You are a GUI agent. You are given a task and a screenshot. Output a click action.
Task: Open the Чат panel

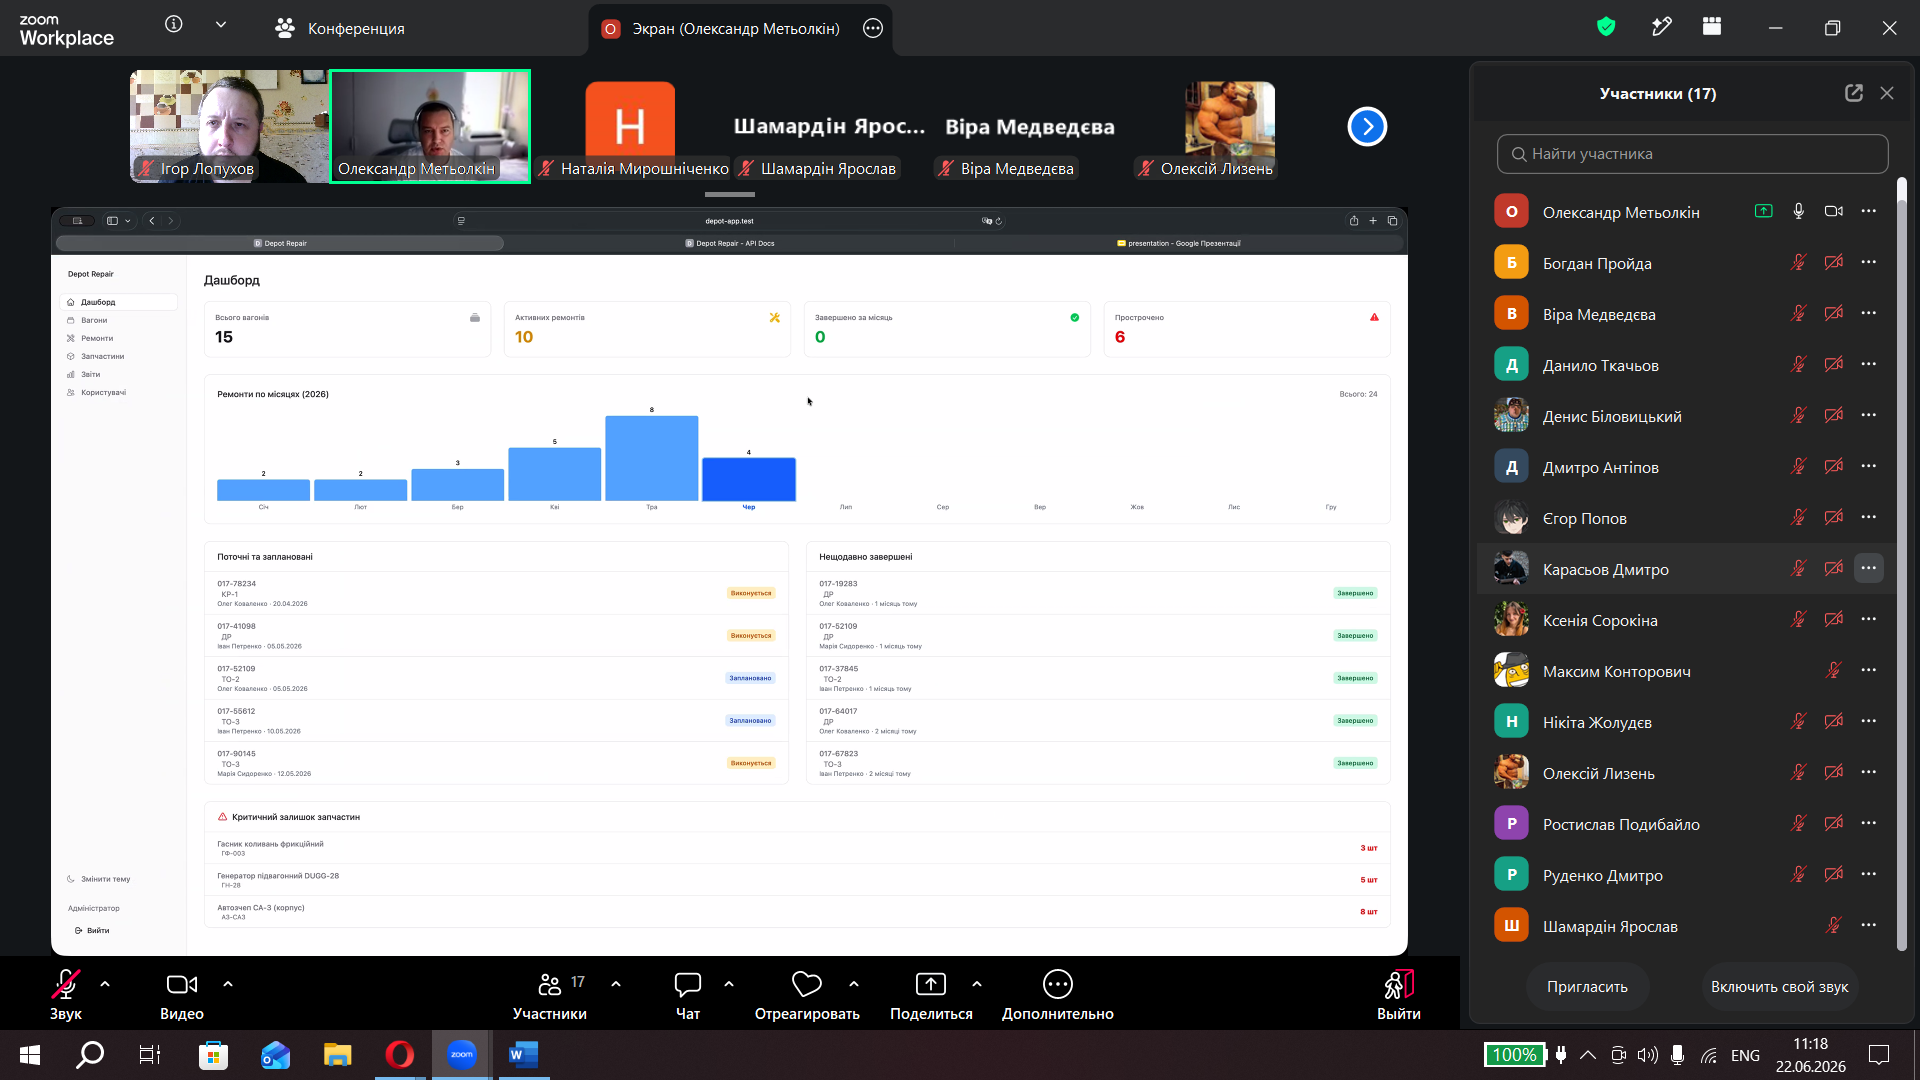[x=688, y=995]
